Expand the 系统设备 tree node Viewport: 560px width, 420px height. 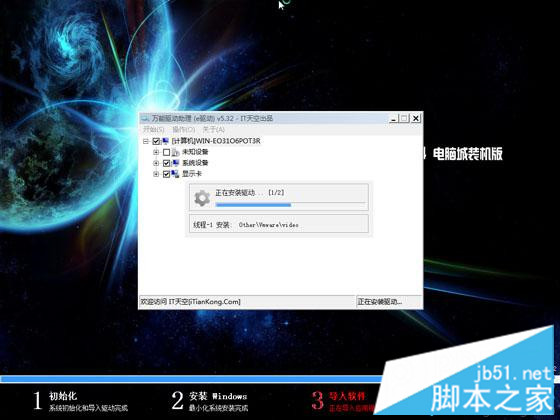pos(156,163)
